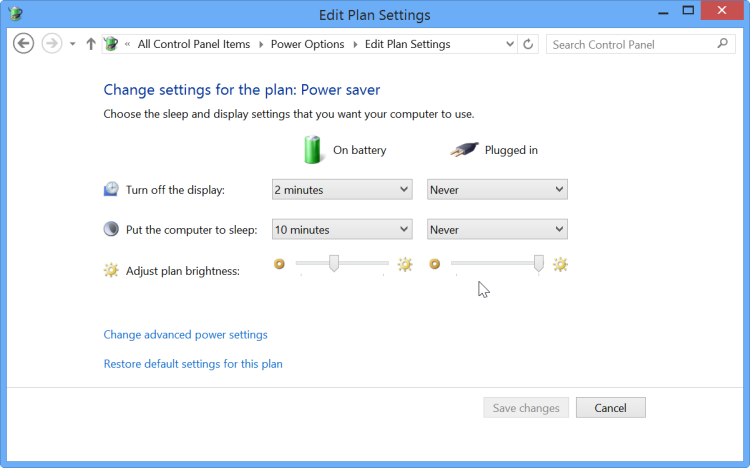Screen dimensions: 750x468
Task: Open plugged in display timeout dropdown
Action: [497, 189]
